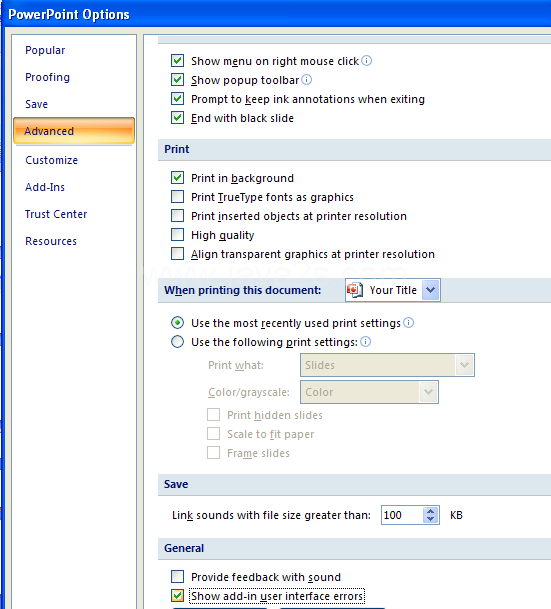Image resolution: width=551 pixels, height=609 pixels.
Task: Select Use the following print settings option
Action: click(x=177, y=342)
